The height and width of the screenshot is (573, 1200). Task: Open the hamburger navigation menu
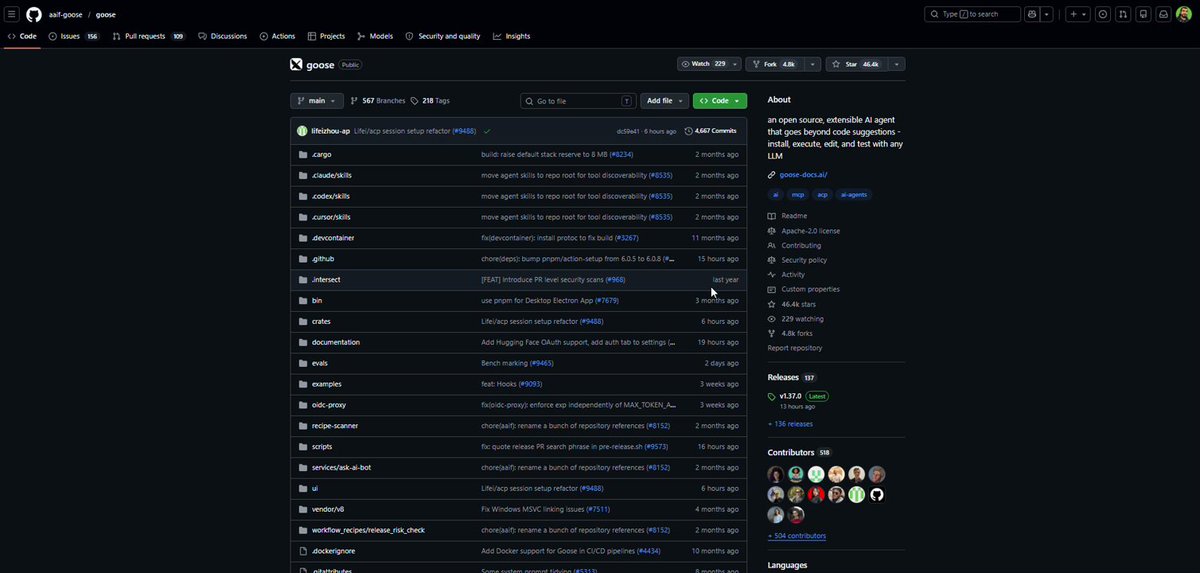tap(12, 14)
